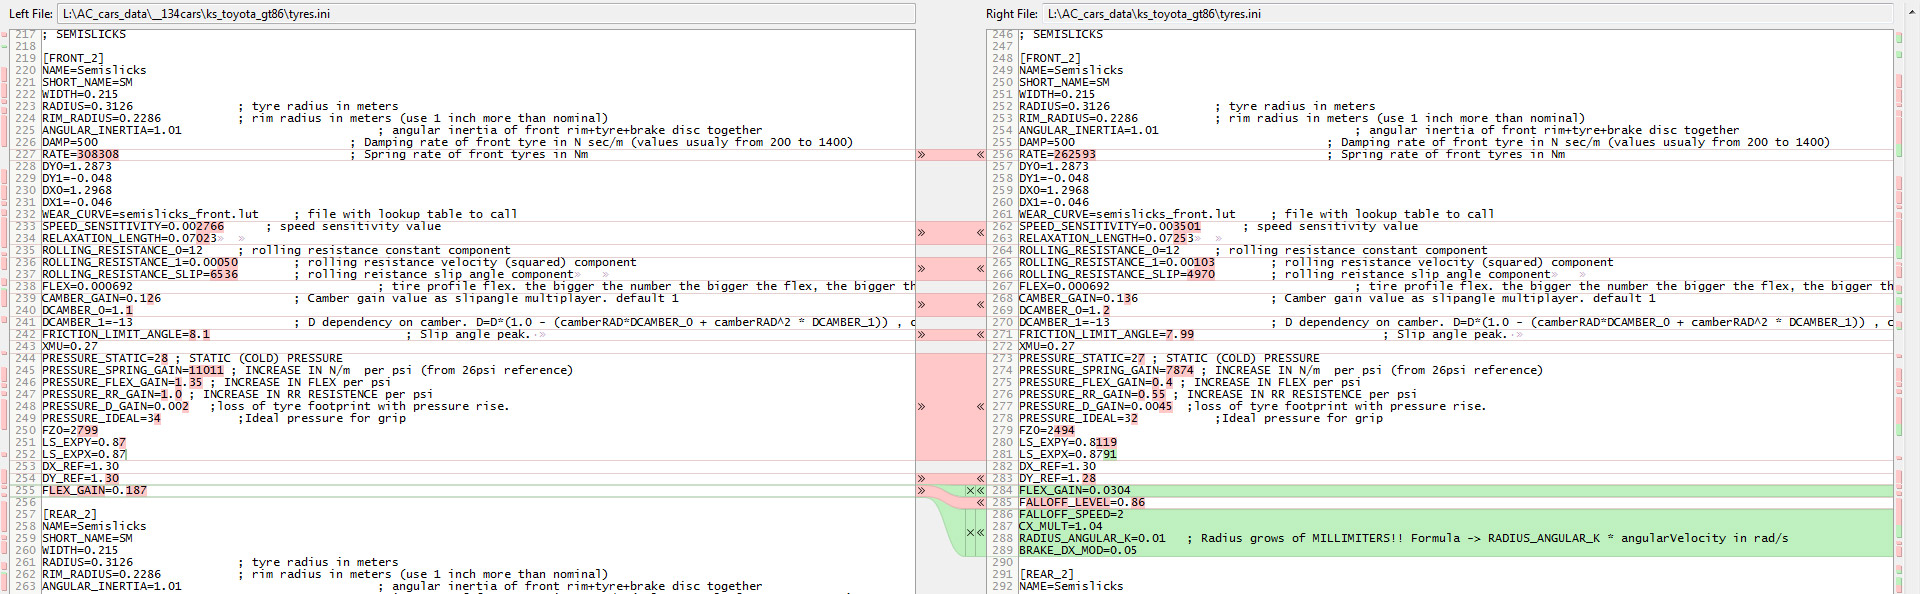The height and width of the screenshot is (594, 1920).
Task: Click the Right File path field
Action: [1466, 14]
